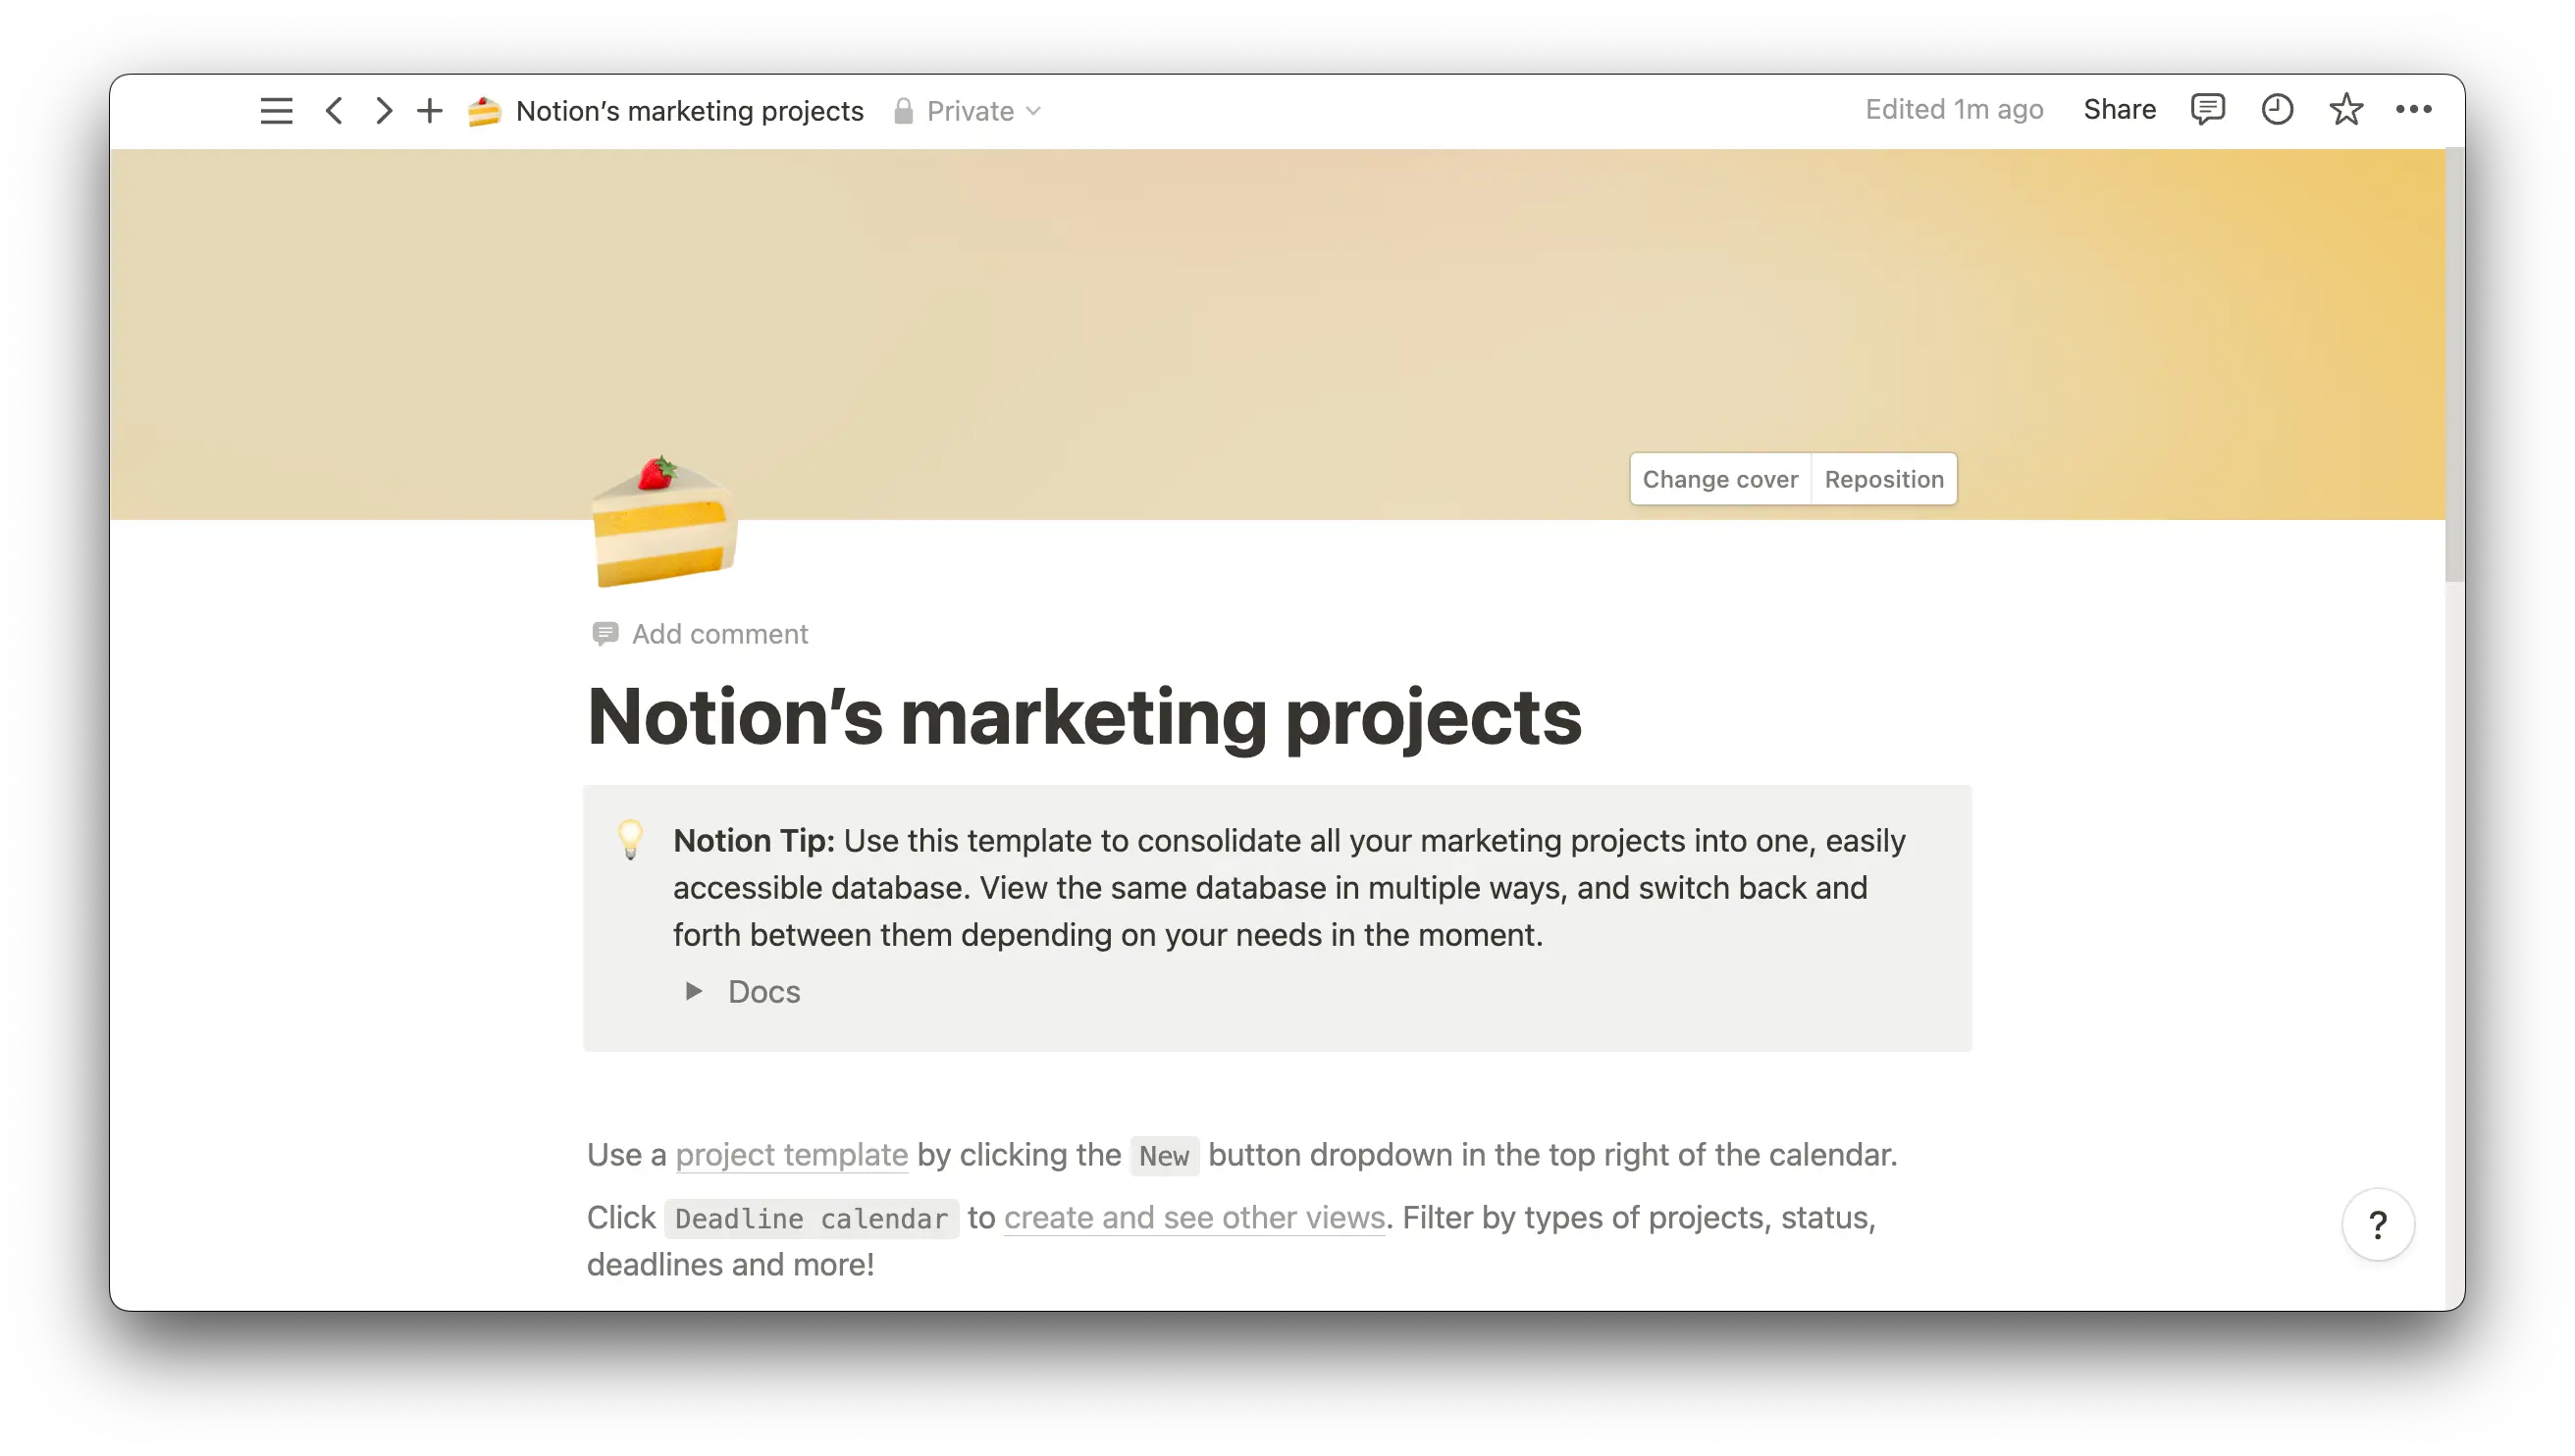The width and height of the screenshot is (2575, 1456).
Task: Favorite this page with the star icon
Action: [x=2344, y=109]
